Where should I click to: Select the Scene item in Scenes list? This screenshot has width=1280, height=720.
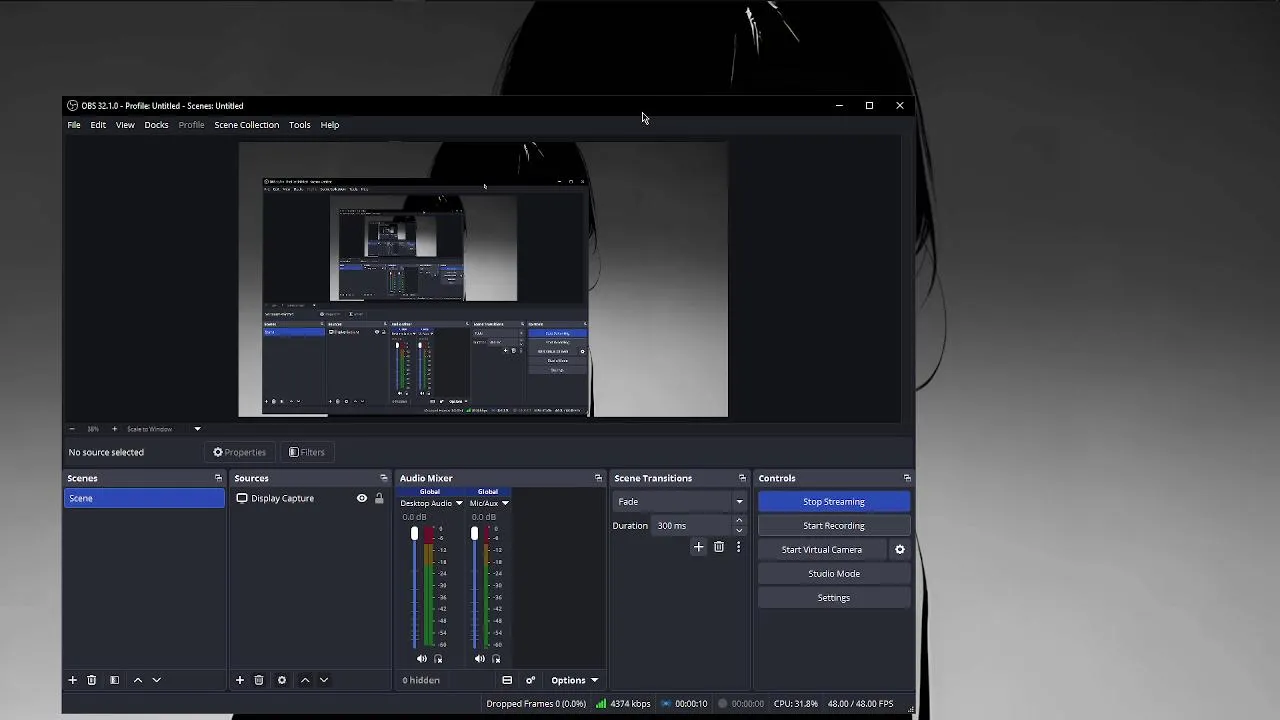pos(144,498)
